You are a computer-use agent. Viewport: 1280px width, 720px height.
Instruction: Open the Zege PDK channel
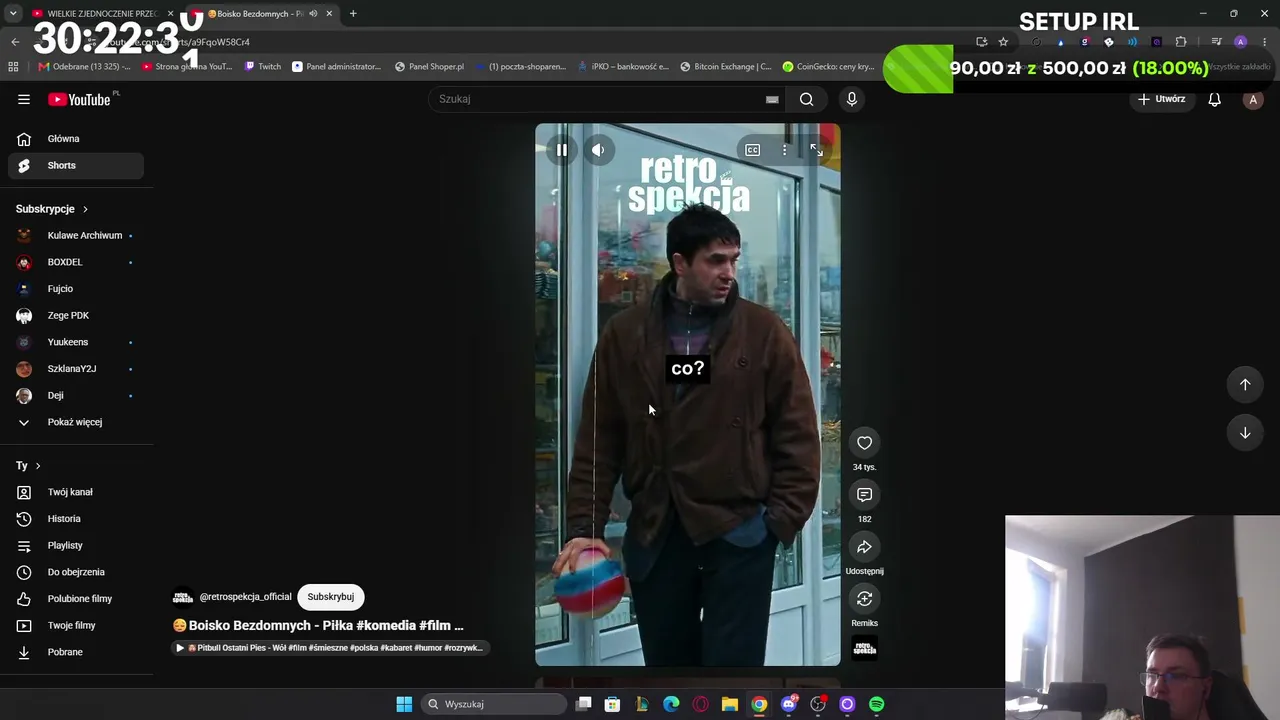click(76, 316)
